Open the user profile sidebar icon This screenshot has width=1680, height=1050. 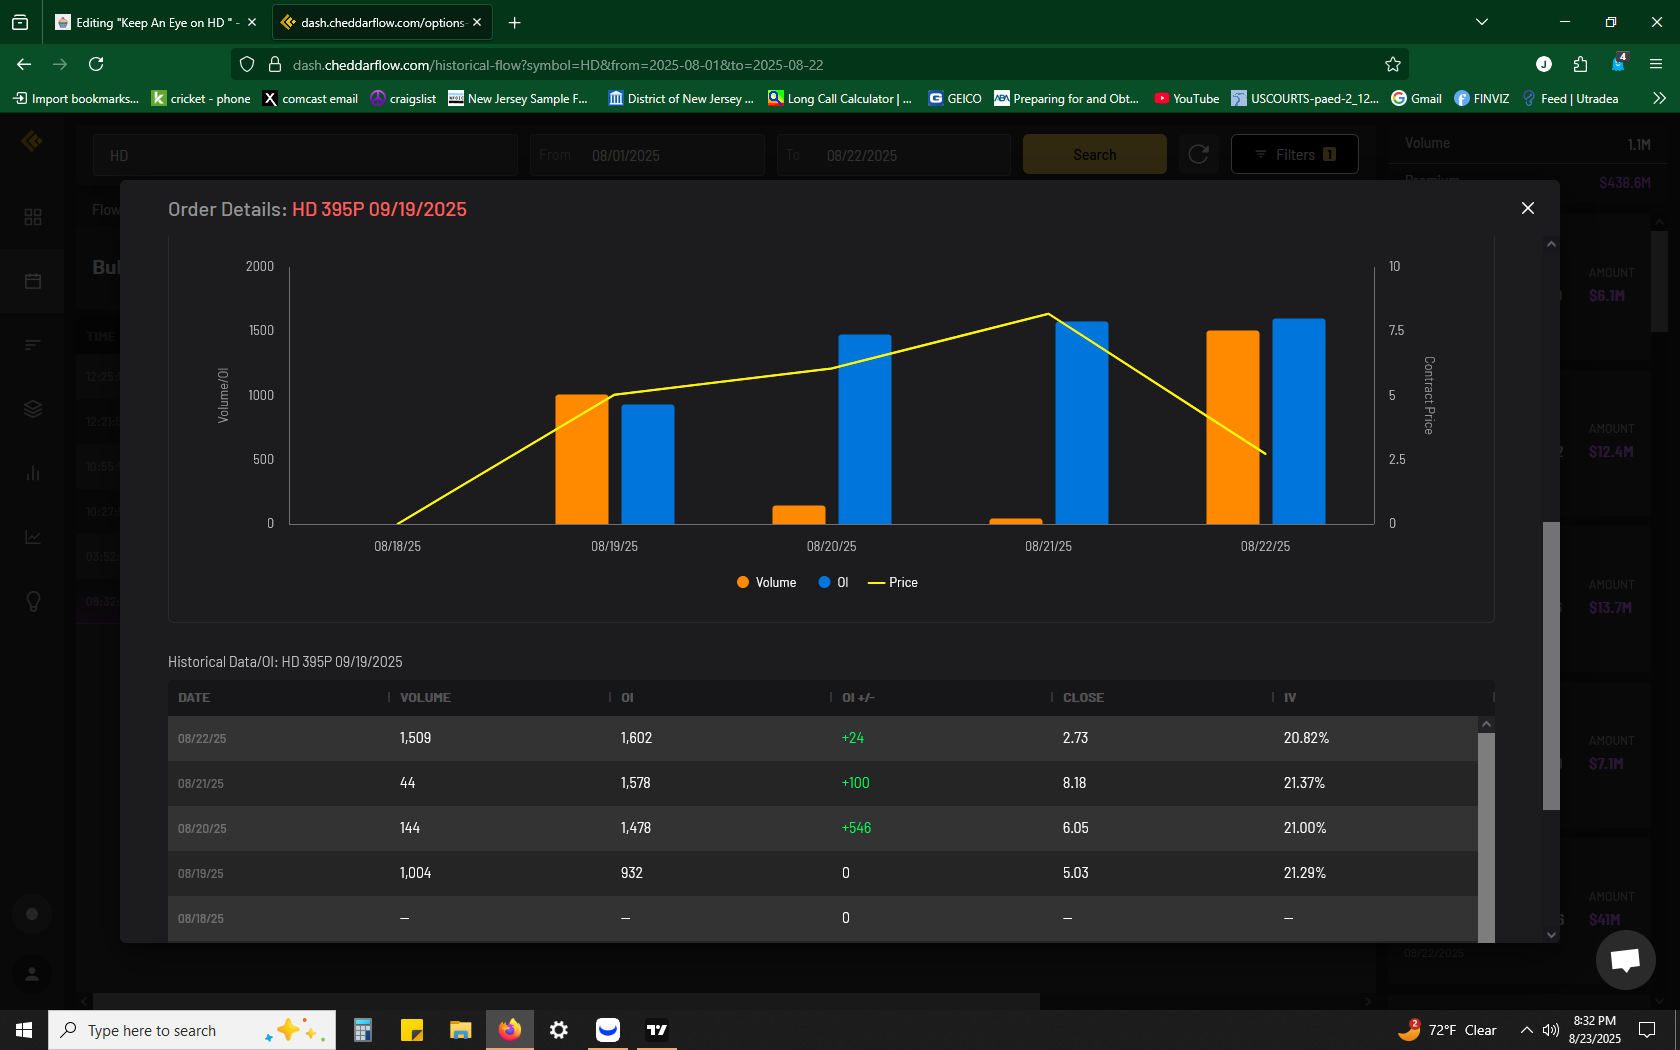32,974
